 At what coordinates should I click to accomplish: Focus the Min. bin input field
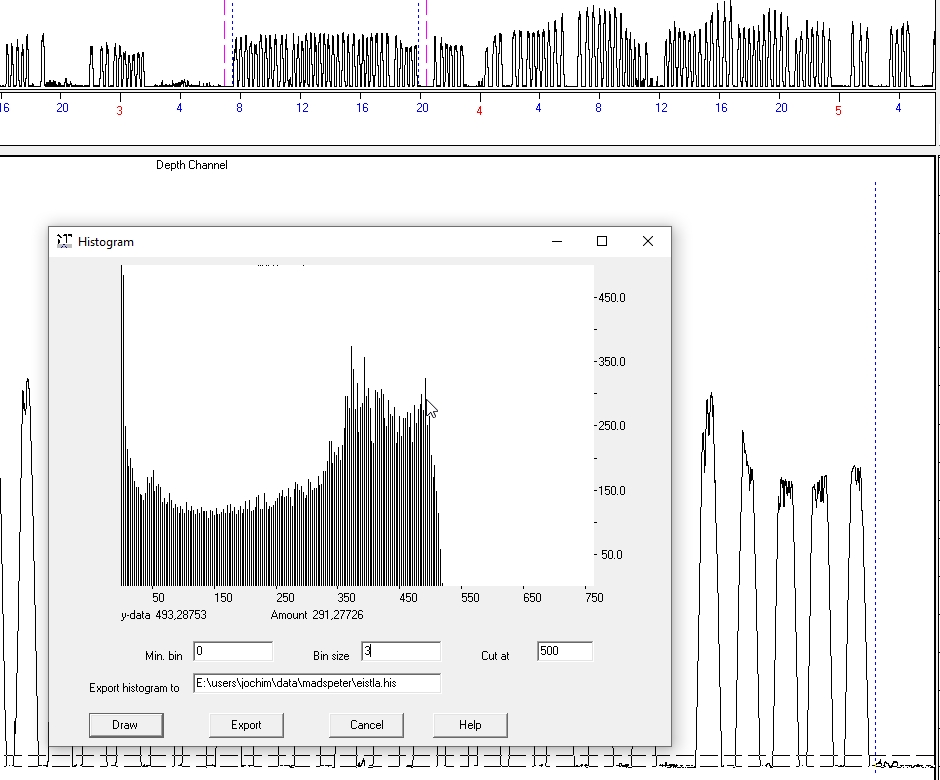point(233,652)
